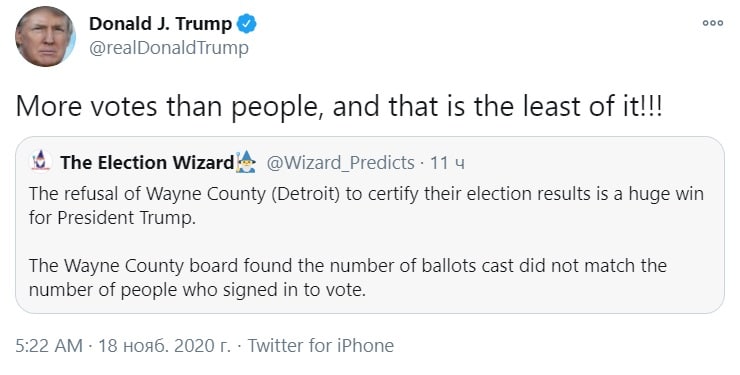Open The Election Wizard name in quote
The height and width of the screenshot is (375, 740).
pyautogui.click(x=147, y=162)
